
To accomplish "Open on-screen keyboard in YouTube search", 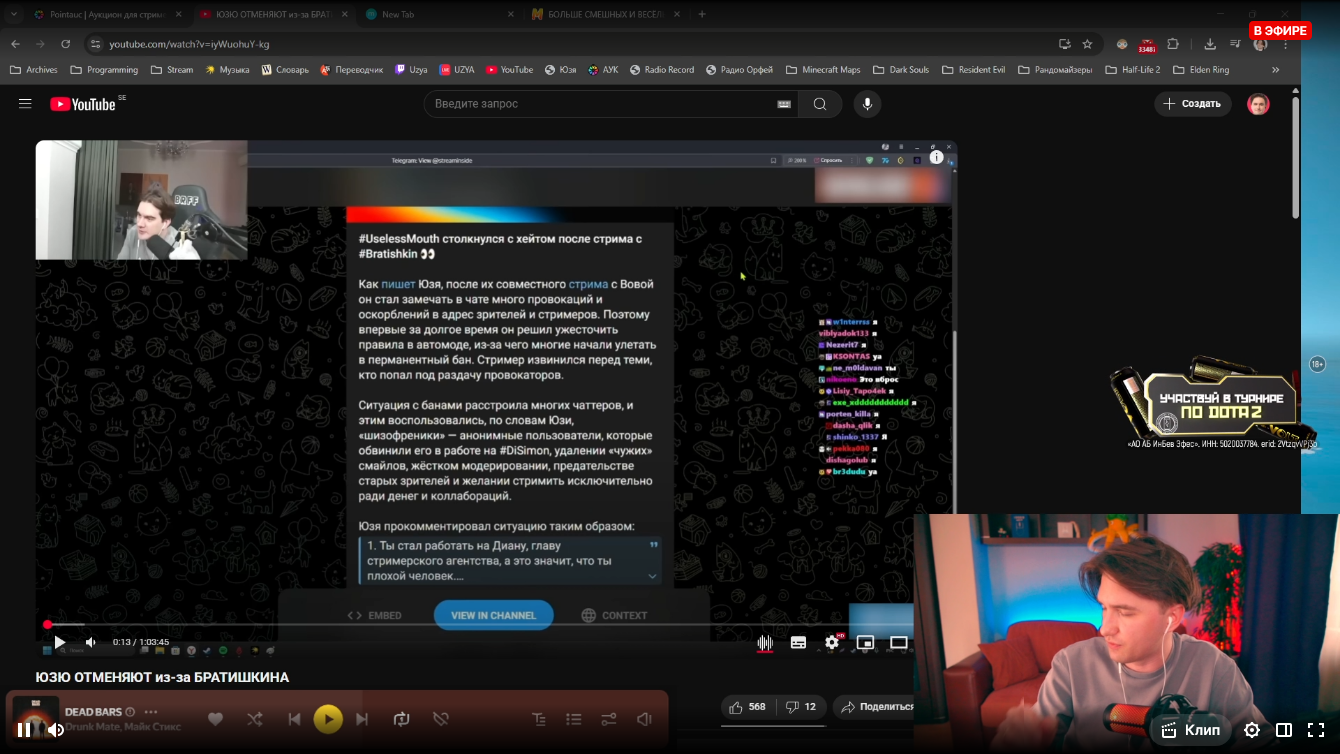I will coord(784,104).
